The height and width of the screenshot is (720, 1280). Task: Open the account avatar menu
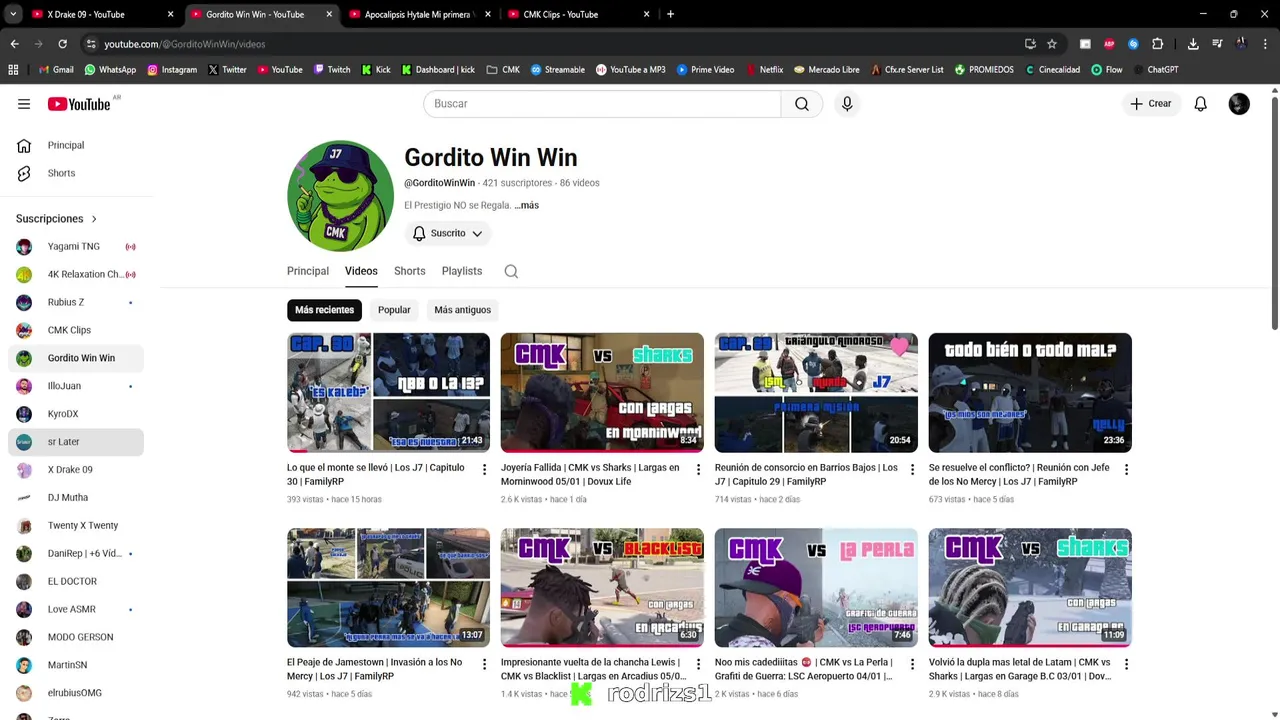click(x=1239, y=104)
